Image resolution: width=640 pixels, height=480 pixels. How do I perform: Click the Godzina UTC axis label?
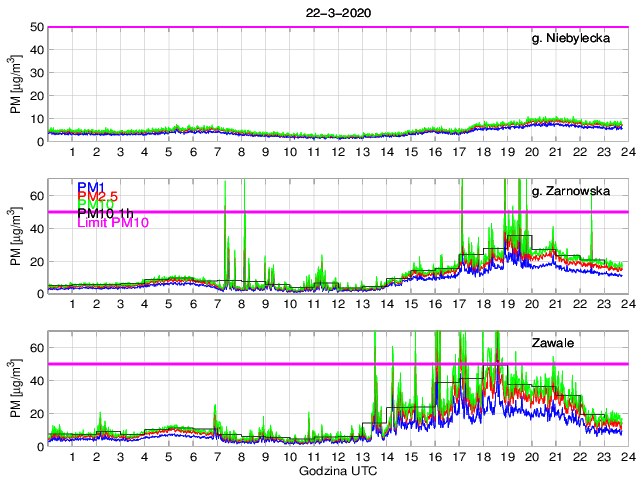(x=336, y=470)
